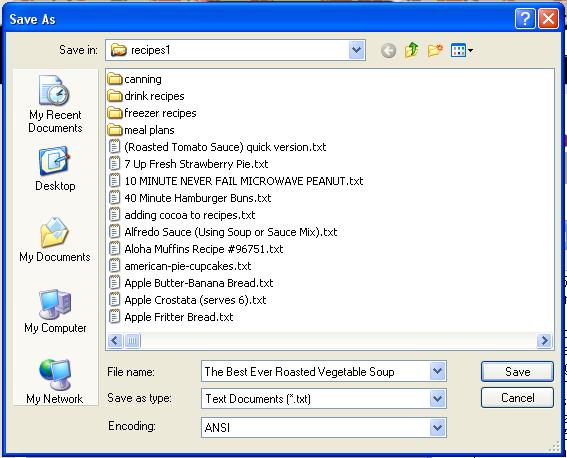Click the Save button
This screenshot has width=567, height=458.
click(x=517, y=371)
